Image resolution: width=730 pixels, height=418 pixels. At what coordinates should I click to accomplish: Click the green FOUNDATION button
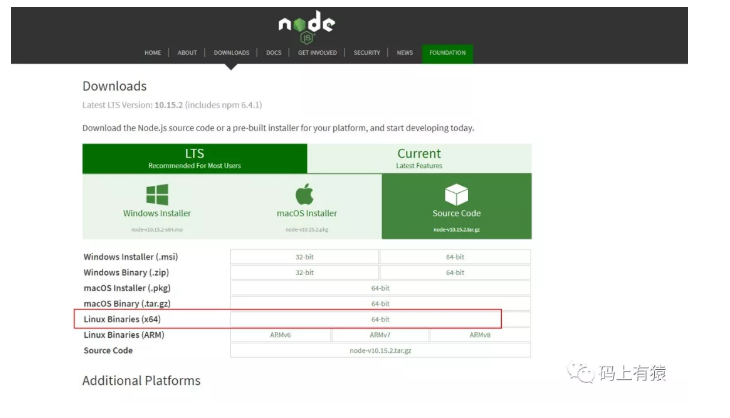[447, 53]
